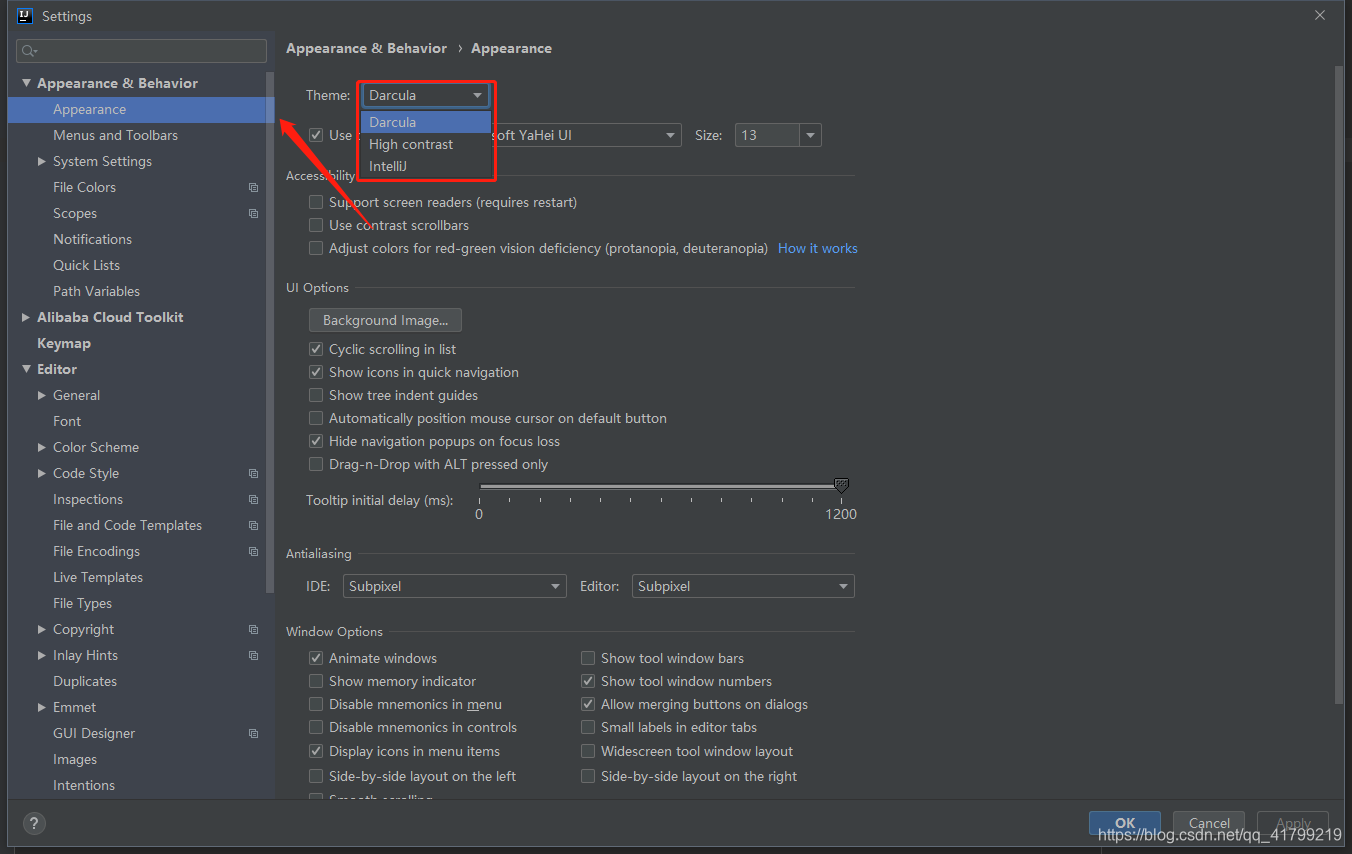Enable Small labels in editor tabs
The width and height of the screenshot is (1352, 854).
pyautogui.click(x=588, y=727)
